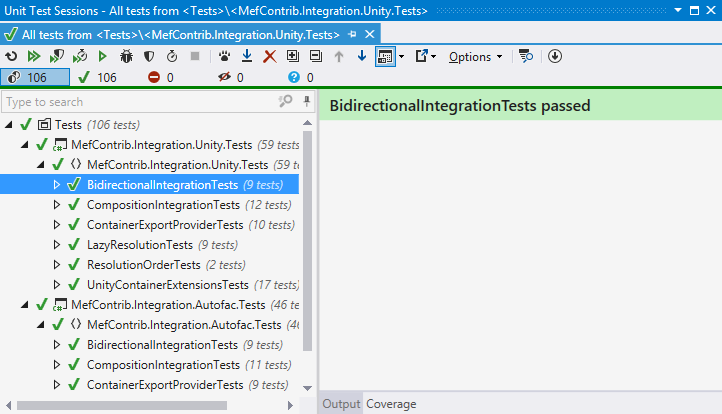
Task: Pin the search box with pushpin icon
Action: (307, 101)
